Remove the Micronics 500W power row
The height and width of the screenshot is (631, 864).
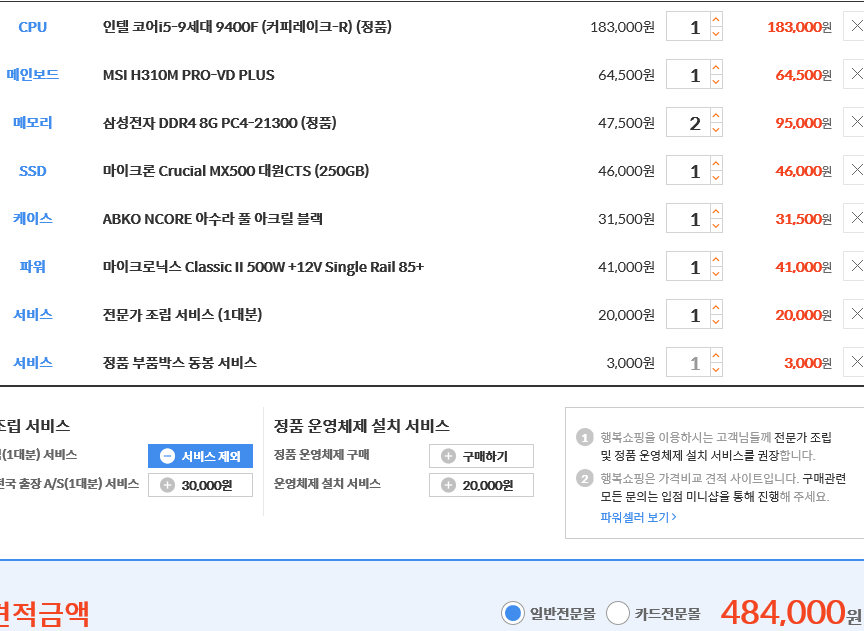[855, 266]
